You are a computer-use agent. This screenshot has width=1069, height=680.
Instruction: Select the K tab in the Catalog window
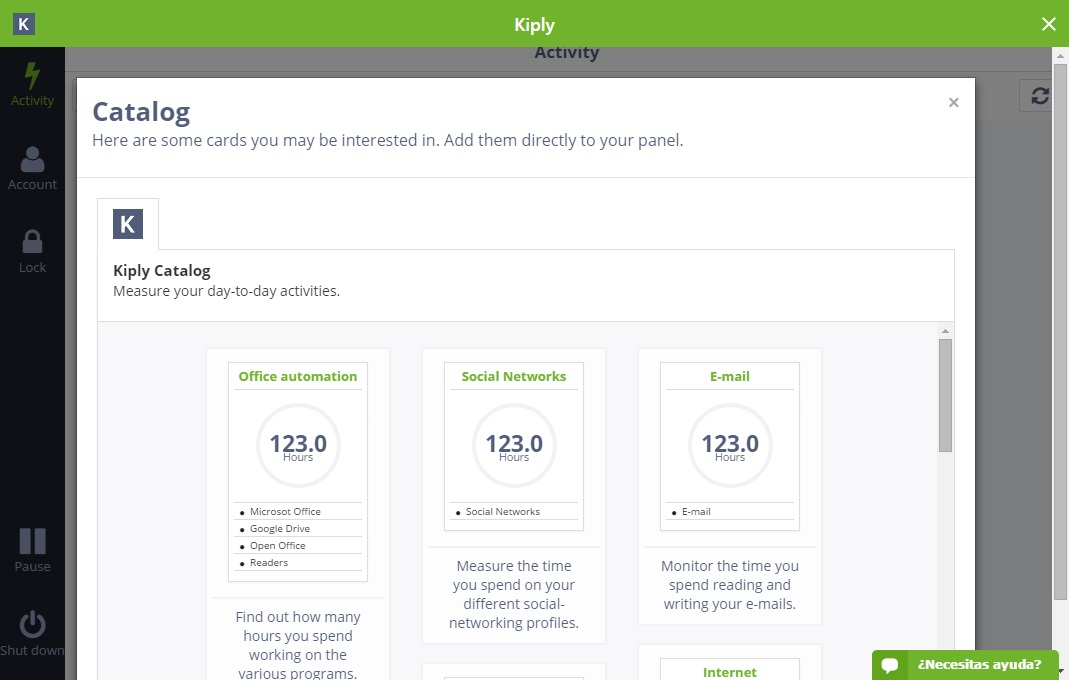tap(128, 224)
